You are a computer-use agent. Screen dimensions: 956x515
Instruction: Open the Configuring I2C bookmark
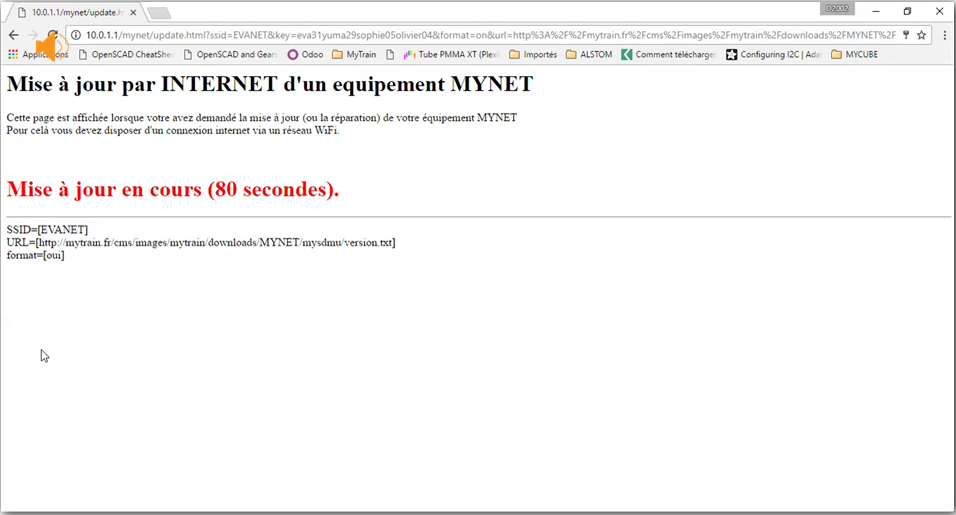coord(774,54)
